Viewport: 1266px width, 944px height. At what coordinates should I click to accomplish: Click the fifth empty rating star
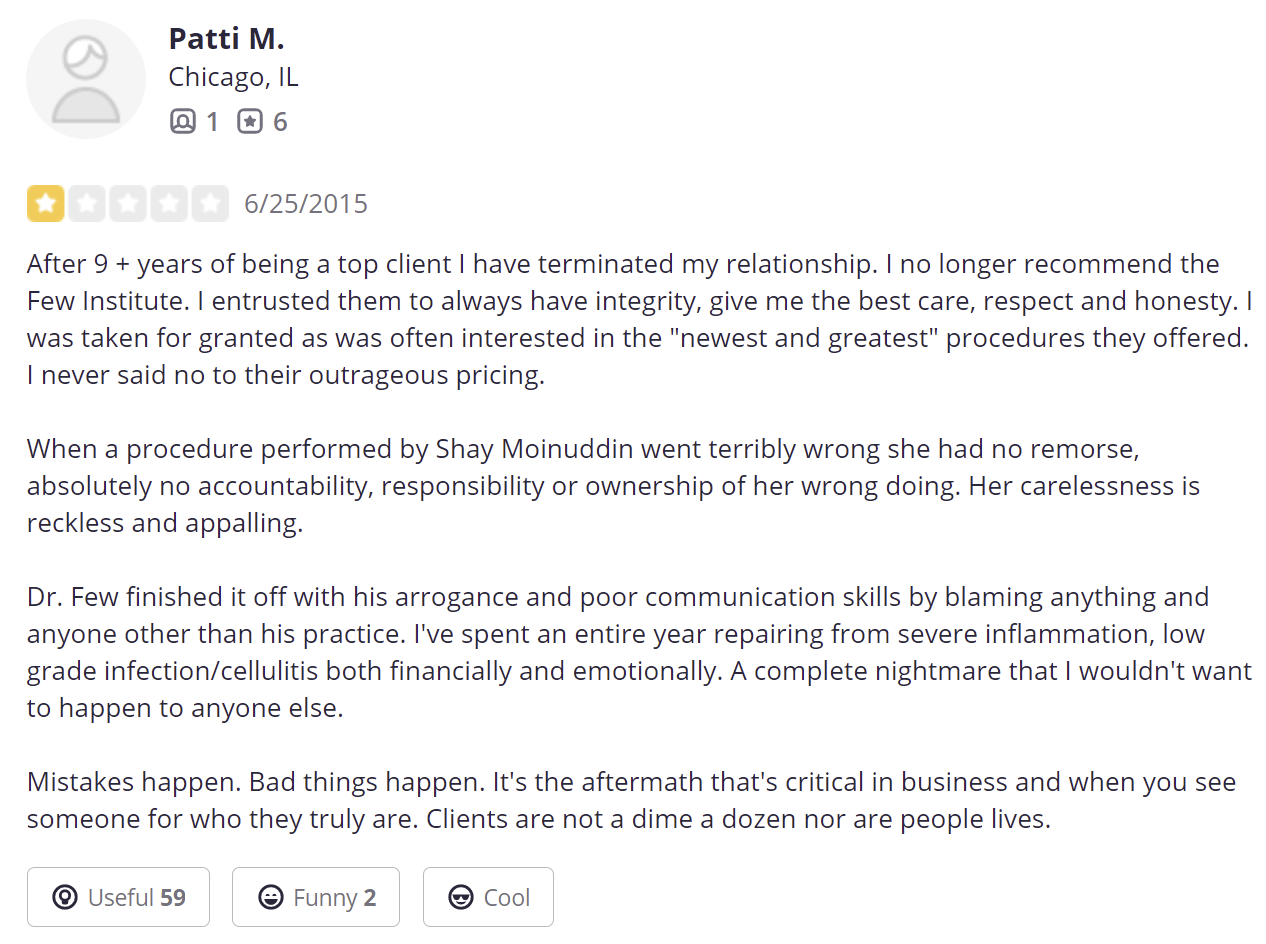[x=210, y=204]
